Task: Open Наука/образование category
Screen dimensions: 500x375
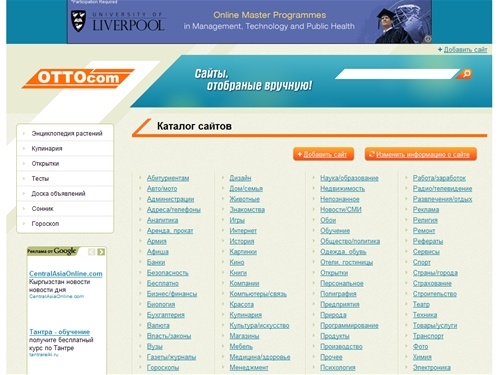Action: pyautogui.click(x=349, y=178)
